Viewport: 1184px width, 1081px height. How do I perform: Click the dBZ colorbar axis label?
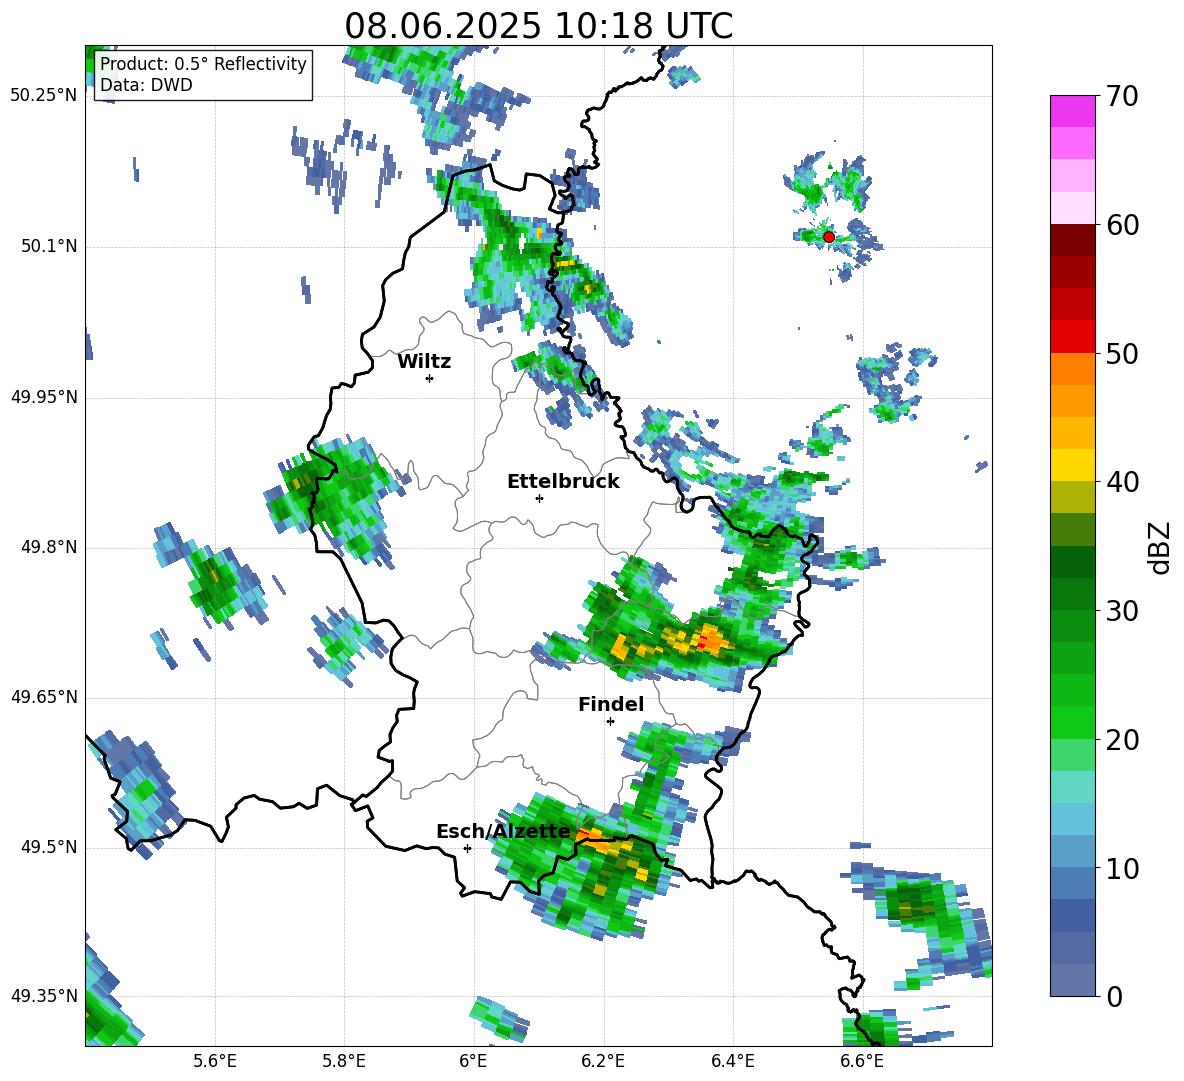pyautogui.click(x=1161, y=547)
